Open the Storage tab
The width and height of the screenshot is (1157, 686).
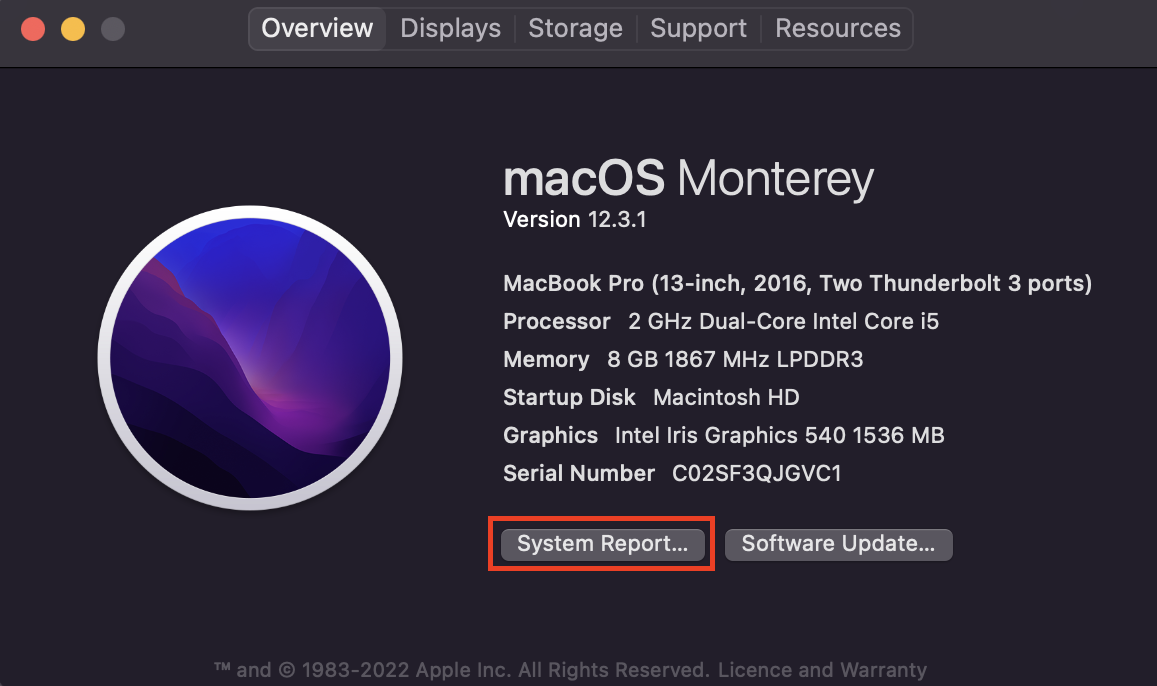pos(575,28)
